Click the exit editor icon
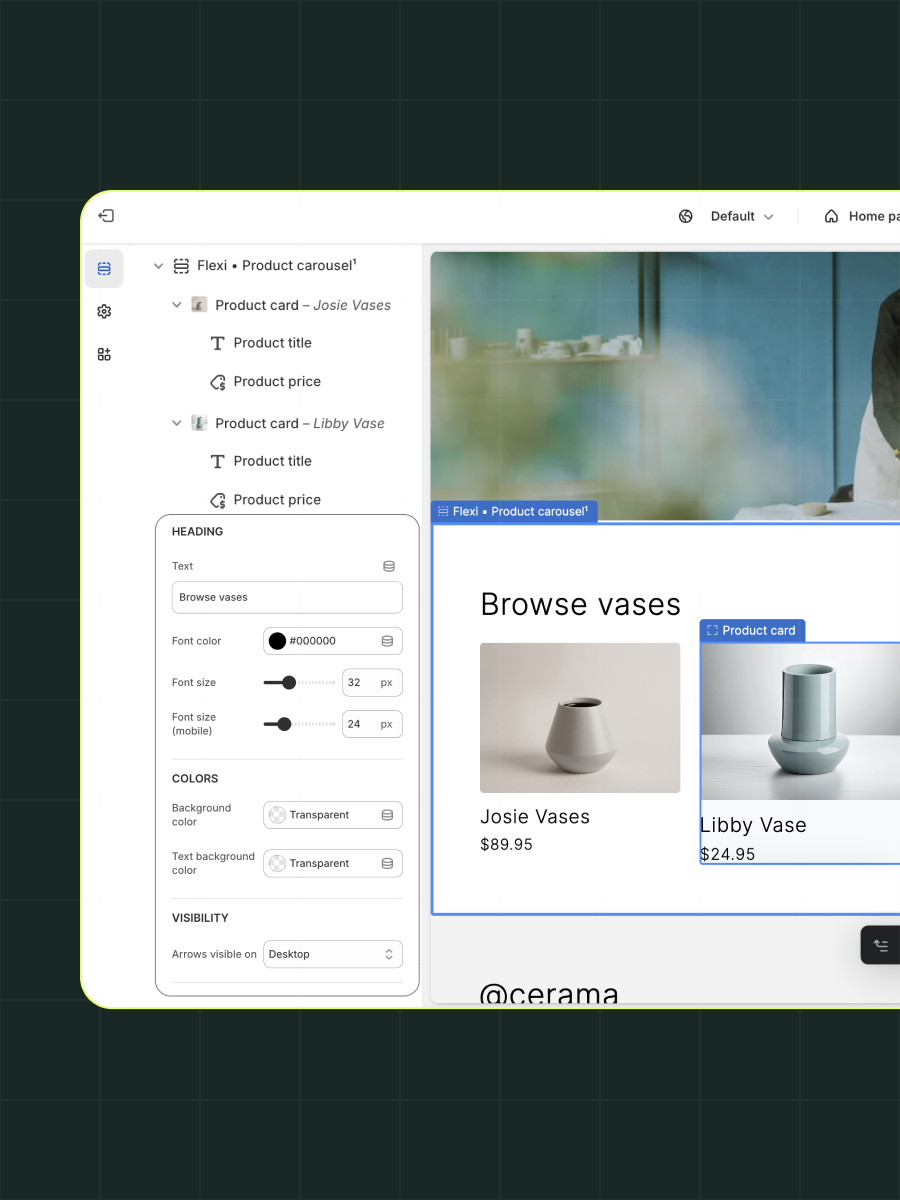Screen dimensions: 900x1200 tap(106, 216)
